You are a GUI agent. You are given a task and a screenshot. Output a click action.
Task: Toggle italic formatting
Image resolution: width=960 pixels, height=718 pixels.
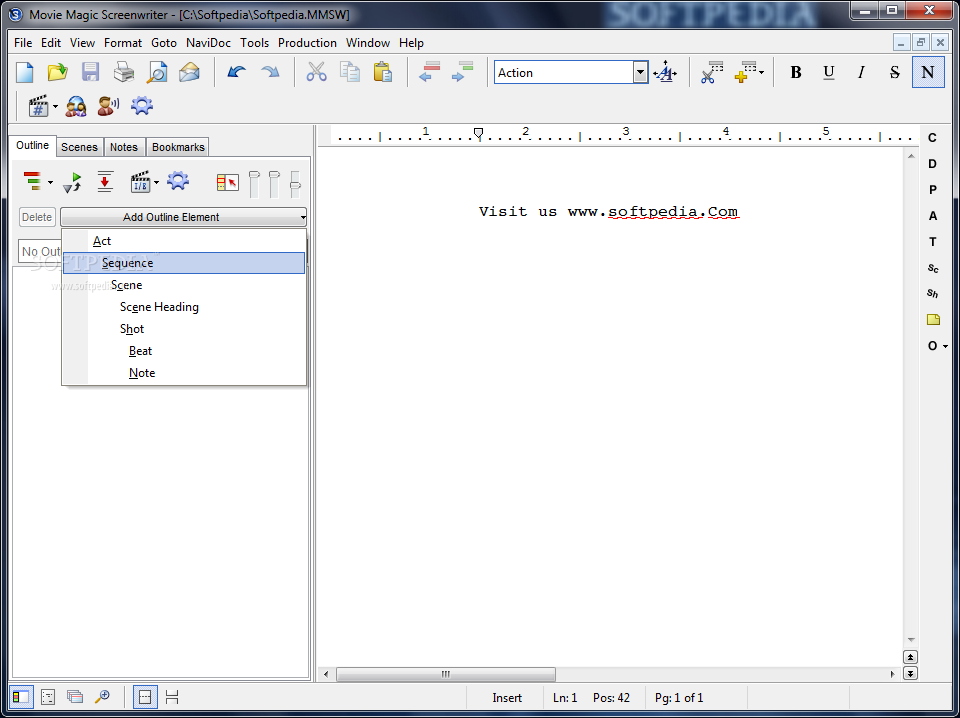[x=861, y=72]
